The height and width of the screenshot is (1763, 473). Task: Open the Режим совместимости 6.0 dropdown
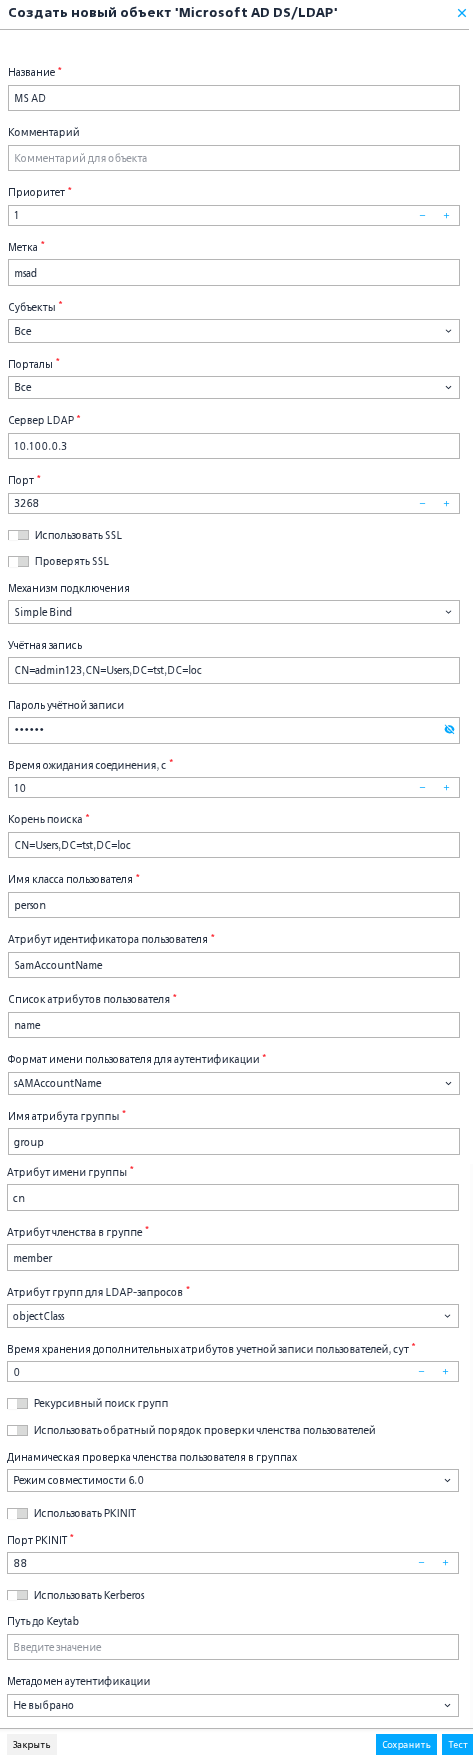tap(233, 1479)
